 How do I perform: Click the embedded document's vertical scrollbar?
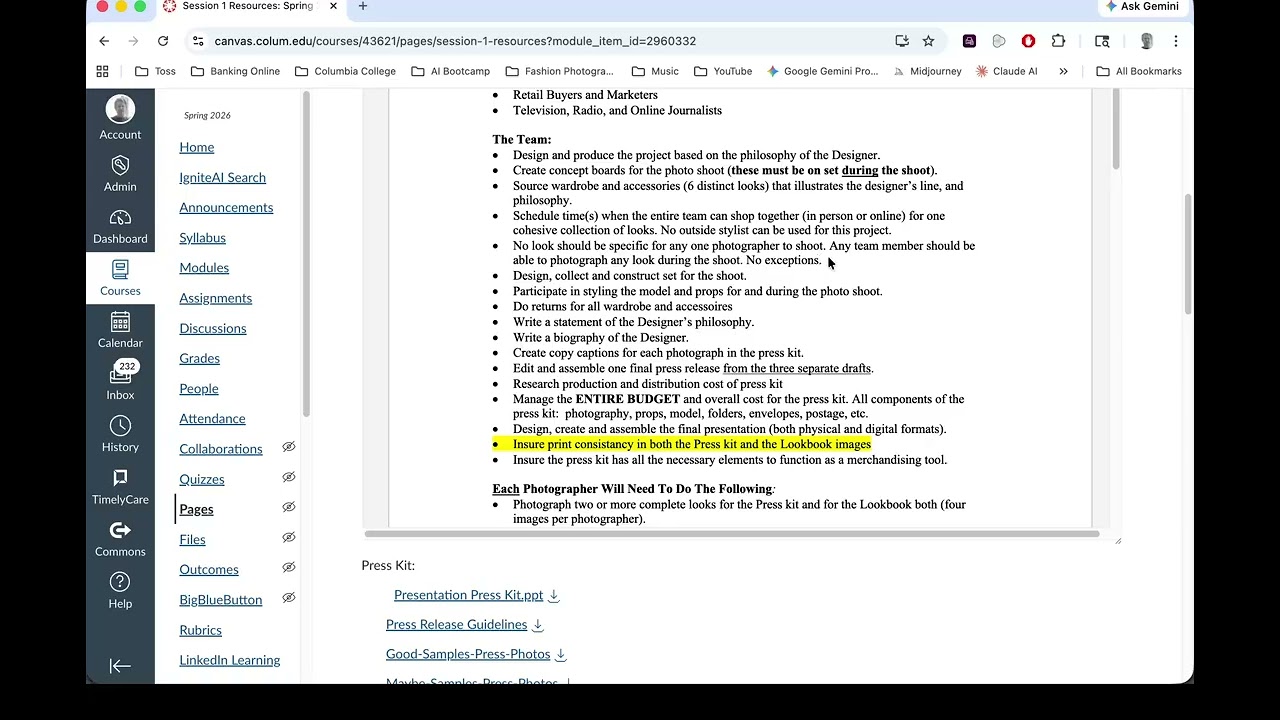click(1114, 130)
